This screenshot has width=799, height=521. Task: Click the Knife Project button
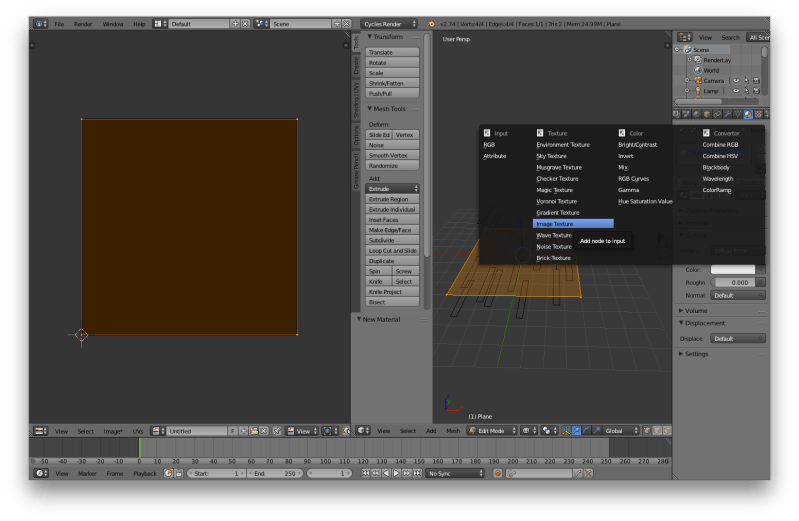tap(392, 292)
